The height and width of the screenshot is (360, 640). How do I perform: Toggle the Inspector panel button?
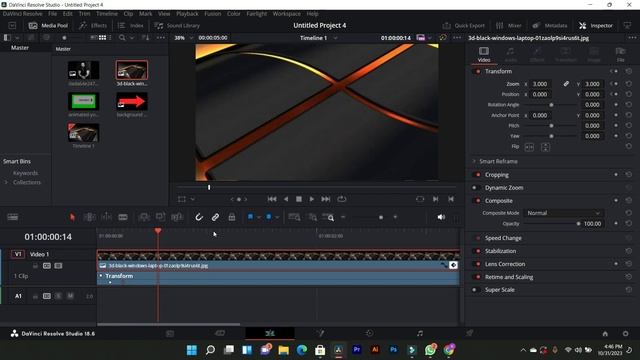[596, 25]
